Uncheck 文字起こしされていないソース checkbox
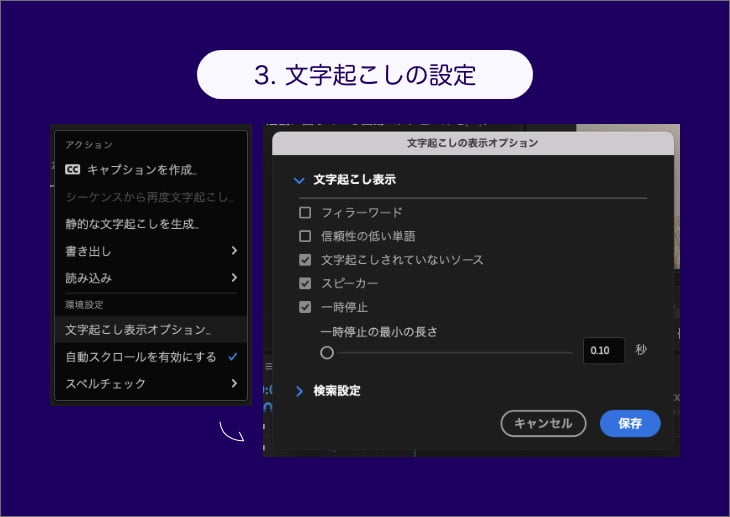This screenshot has width=730, height=517. (305, 260)
